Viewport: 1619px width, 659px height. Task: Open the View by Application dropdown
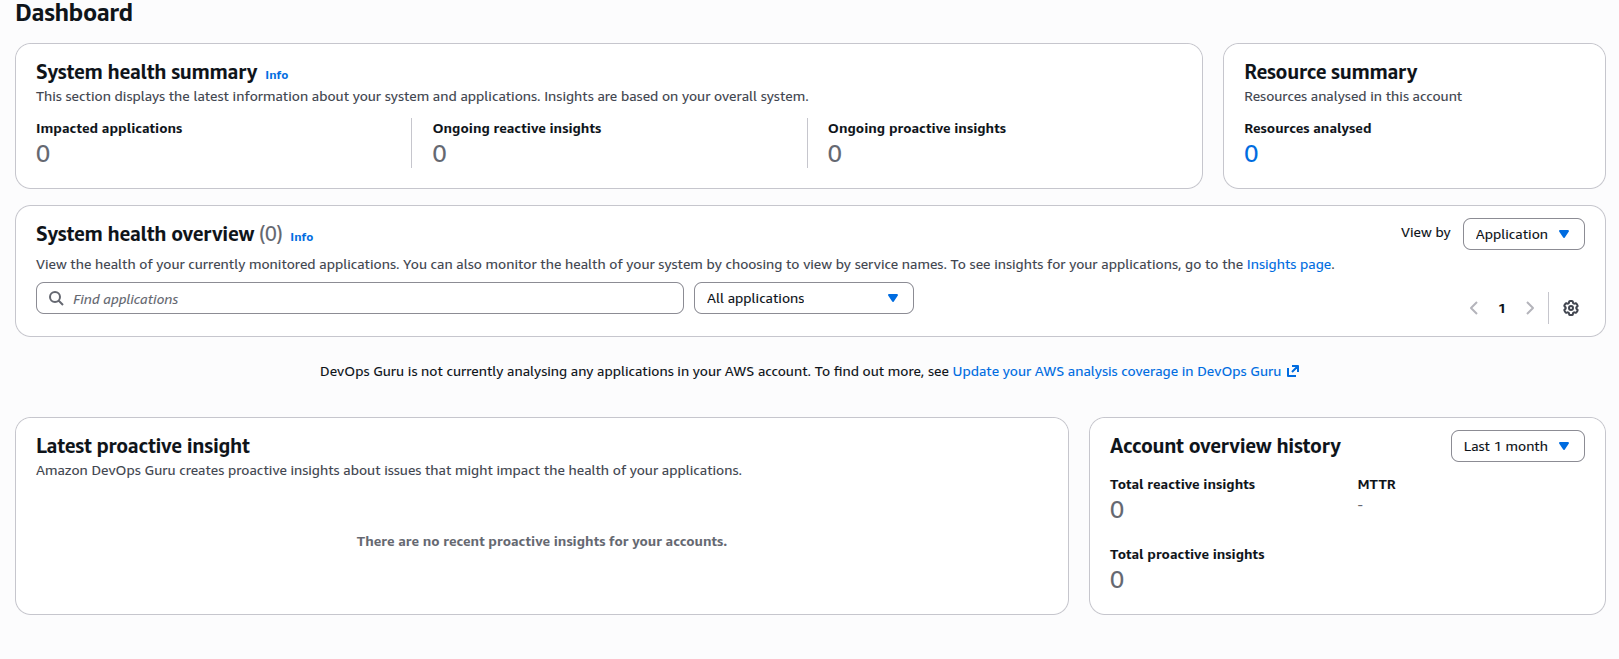pyautogui.click(x=1522, y=234)
